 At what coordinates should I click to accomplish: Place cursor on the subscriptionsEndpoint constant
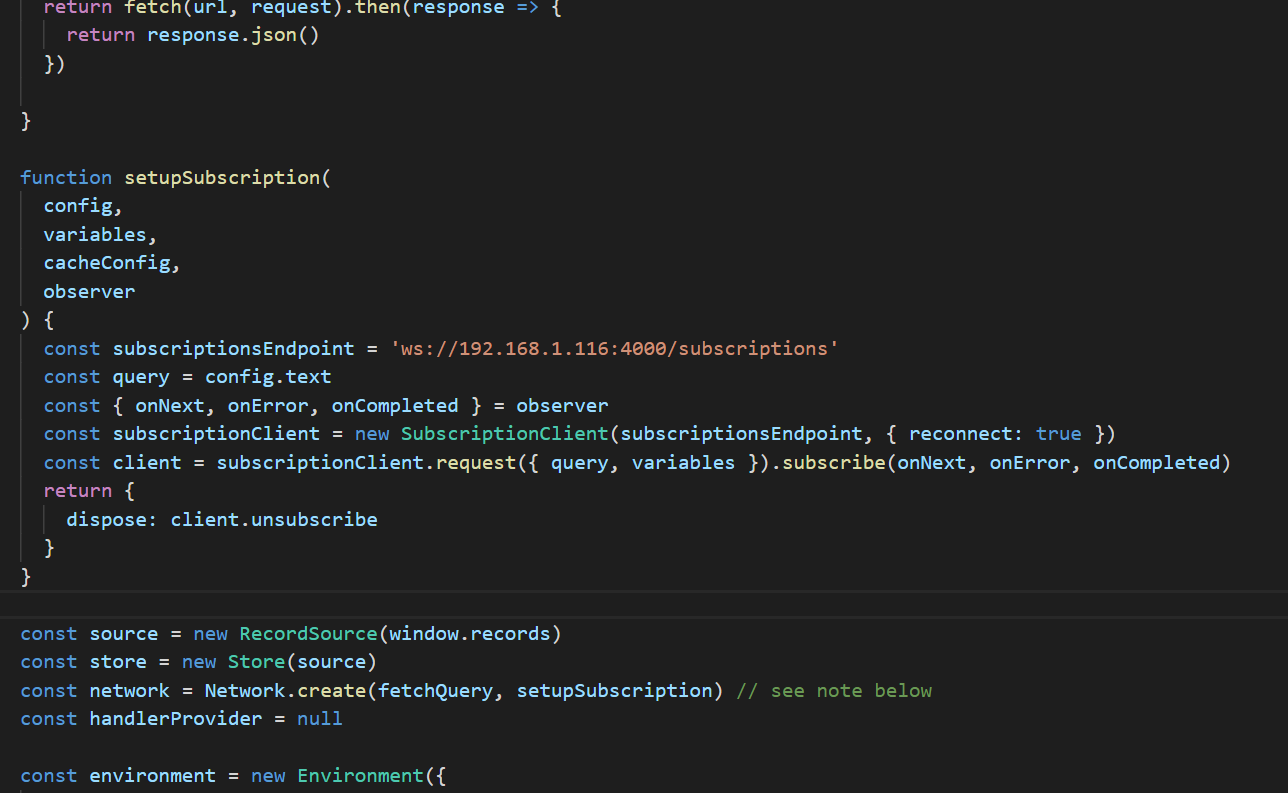coord(232,348)
